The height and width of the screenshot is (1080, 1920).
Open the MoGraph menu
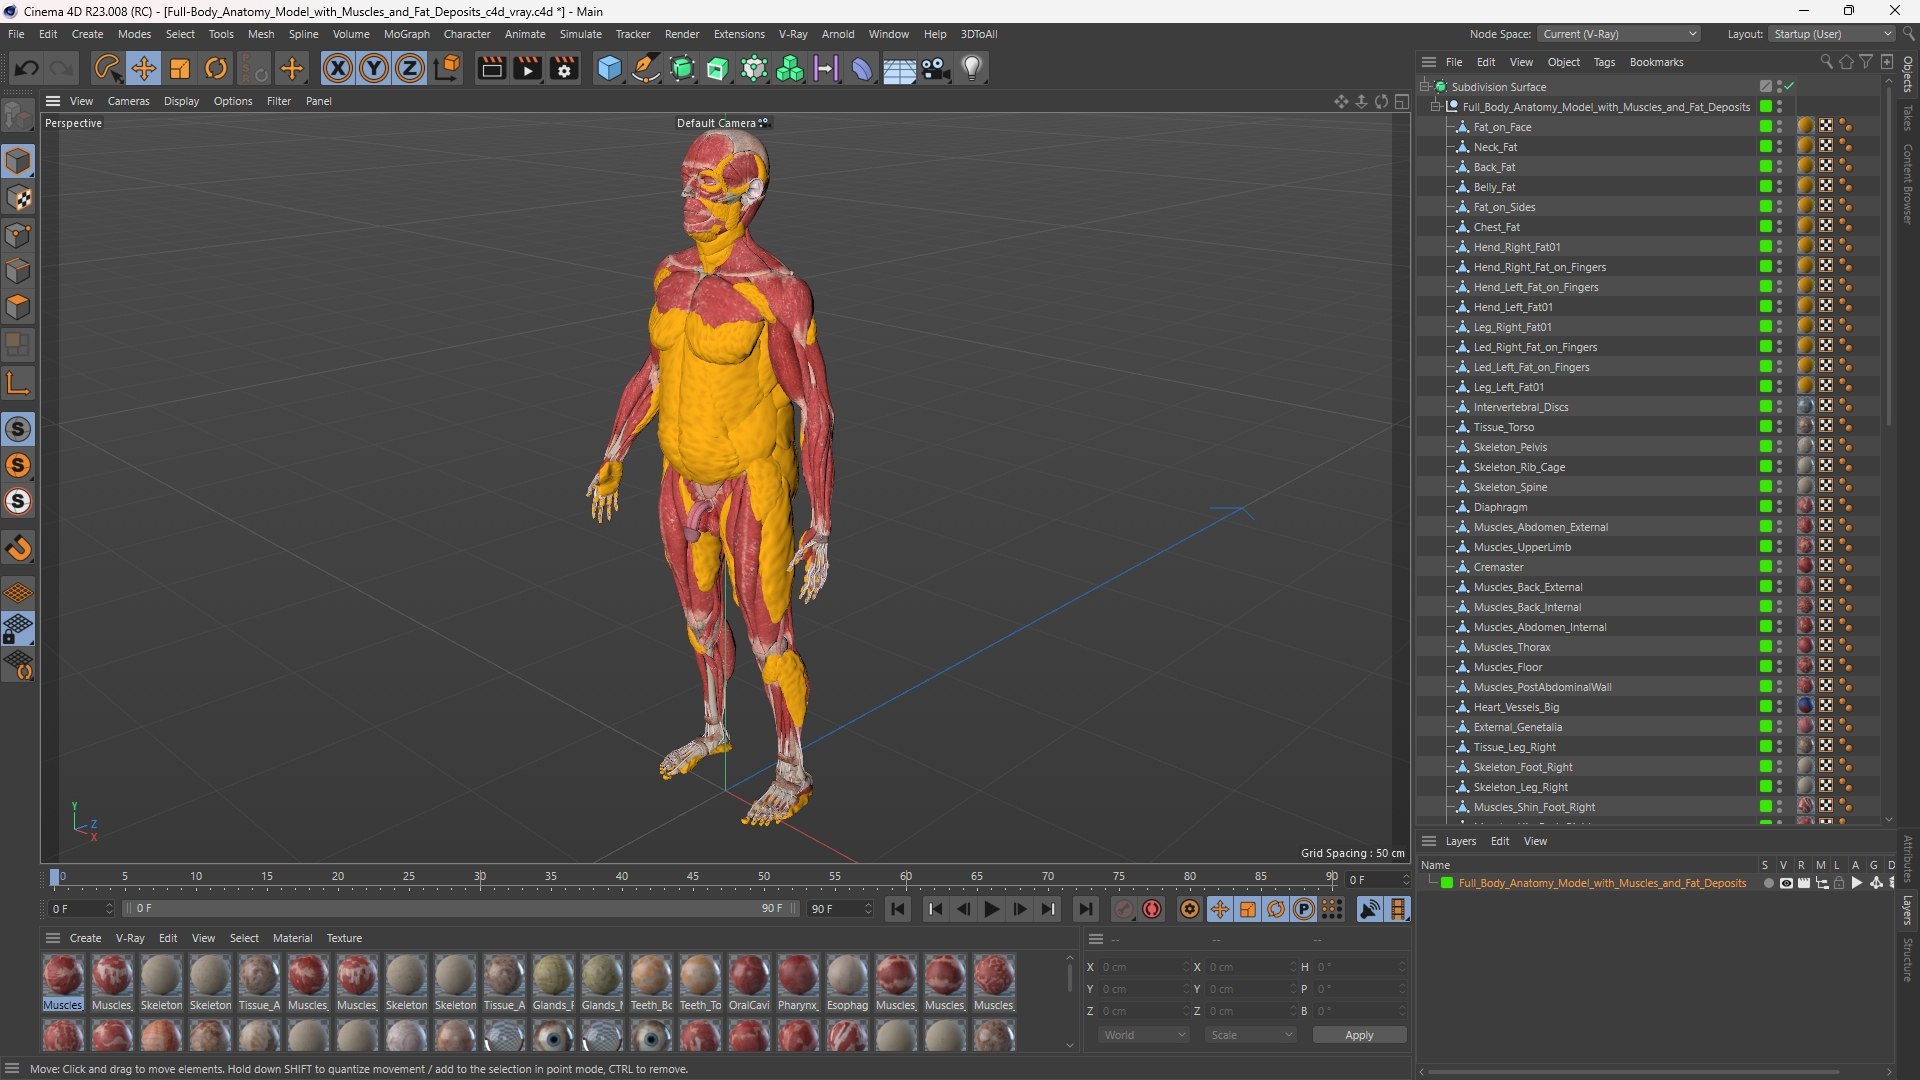(x=407, y=34)
